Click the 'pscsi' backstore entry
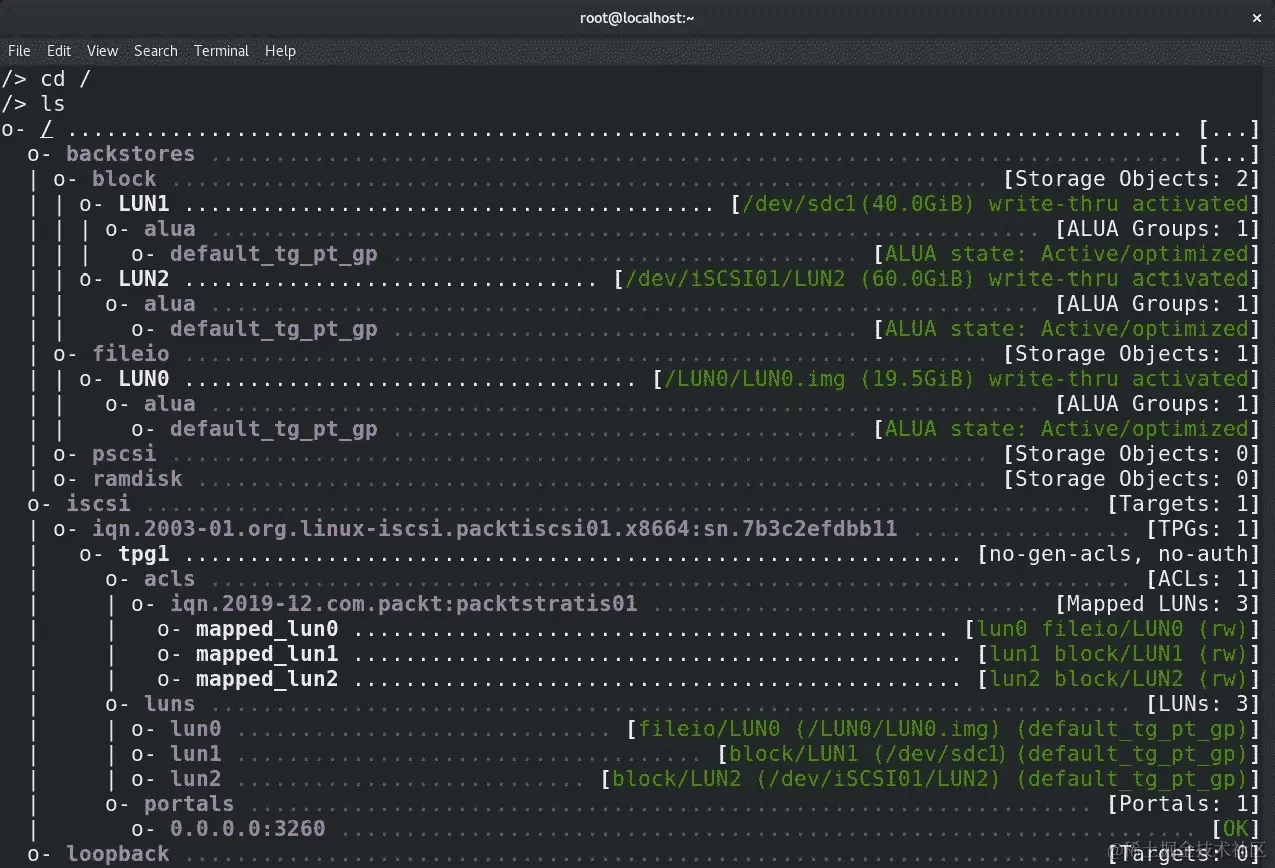This screenshot has width=1275, height=868. pyautogui.click(x=124, y=454)
